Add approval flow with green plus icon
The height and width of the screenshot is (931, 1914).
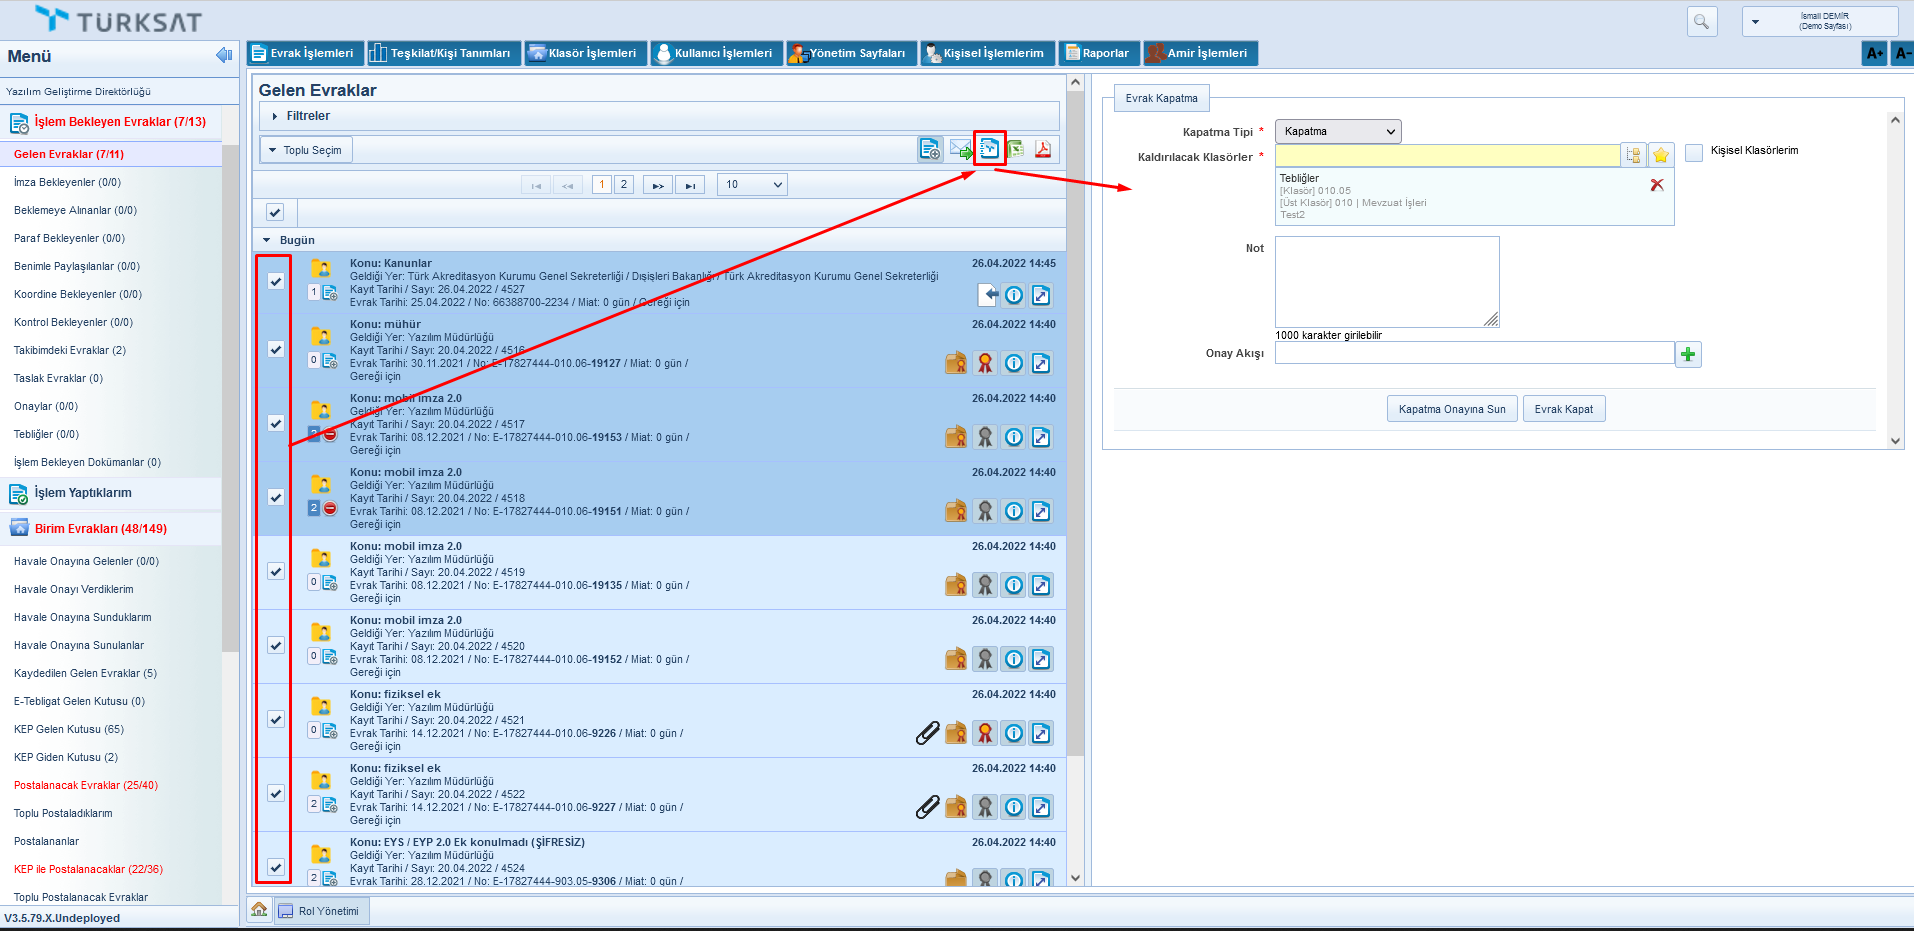[1688, 354]
